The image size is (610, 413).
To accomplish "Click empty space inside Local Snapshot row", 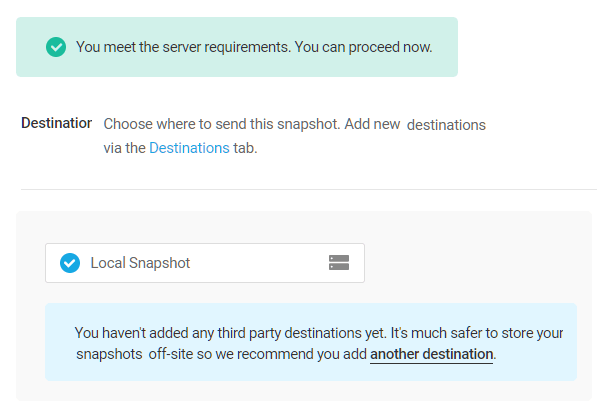I will click(260, 263).
